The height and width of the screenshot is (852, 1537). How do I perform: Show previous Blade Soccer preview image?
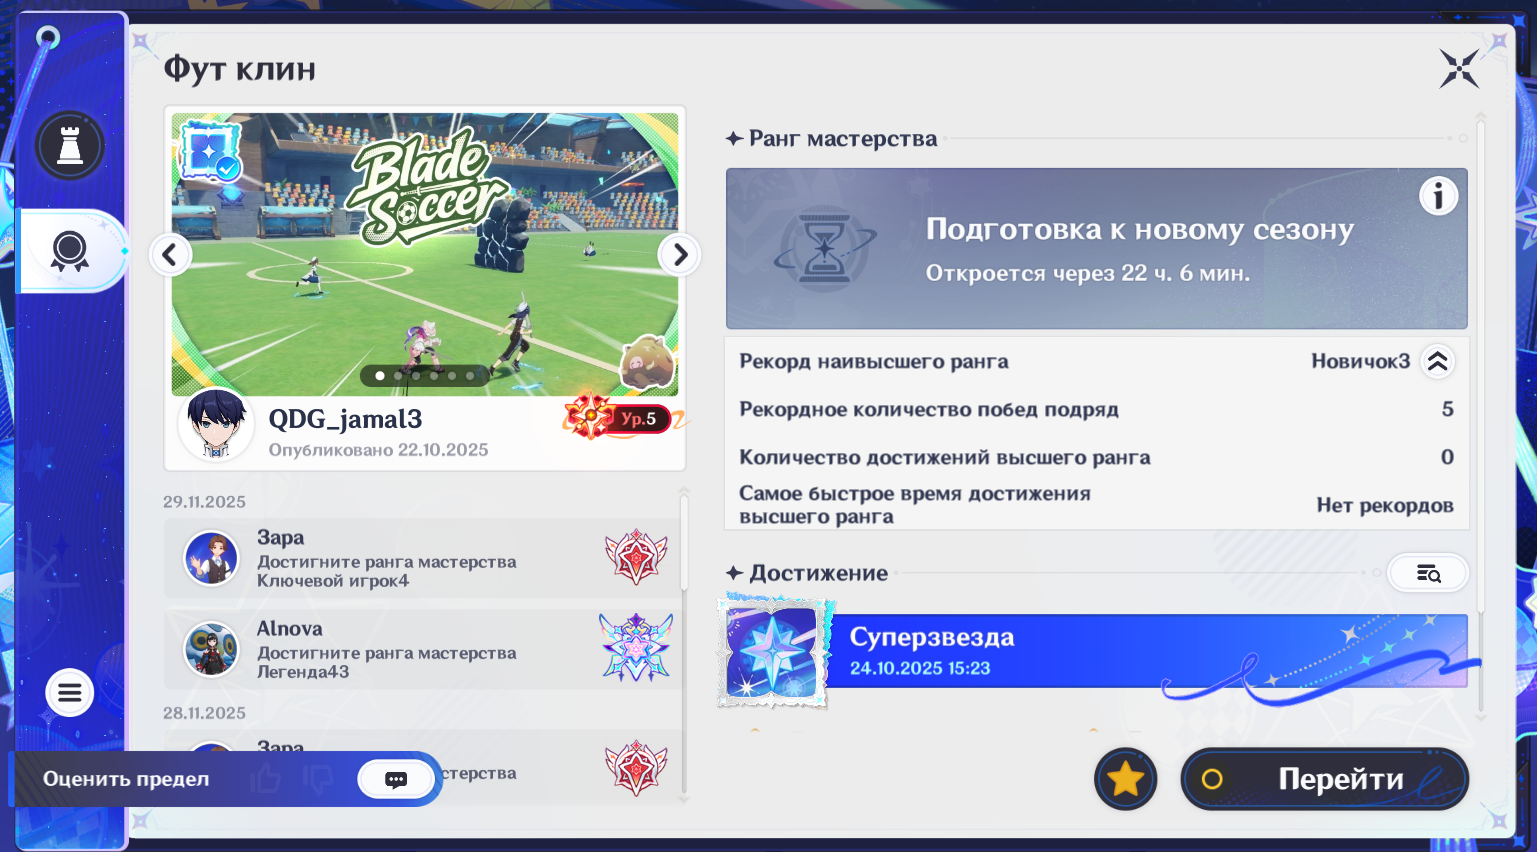[170, 255]
